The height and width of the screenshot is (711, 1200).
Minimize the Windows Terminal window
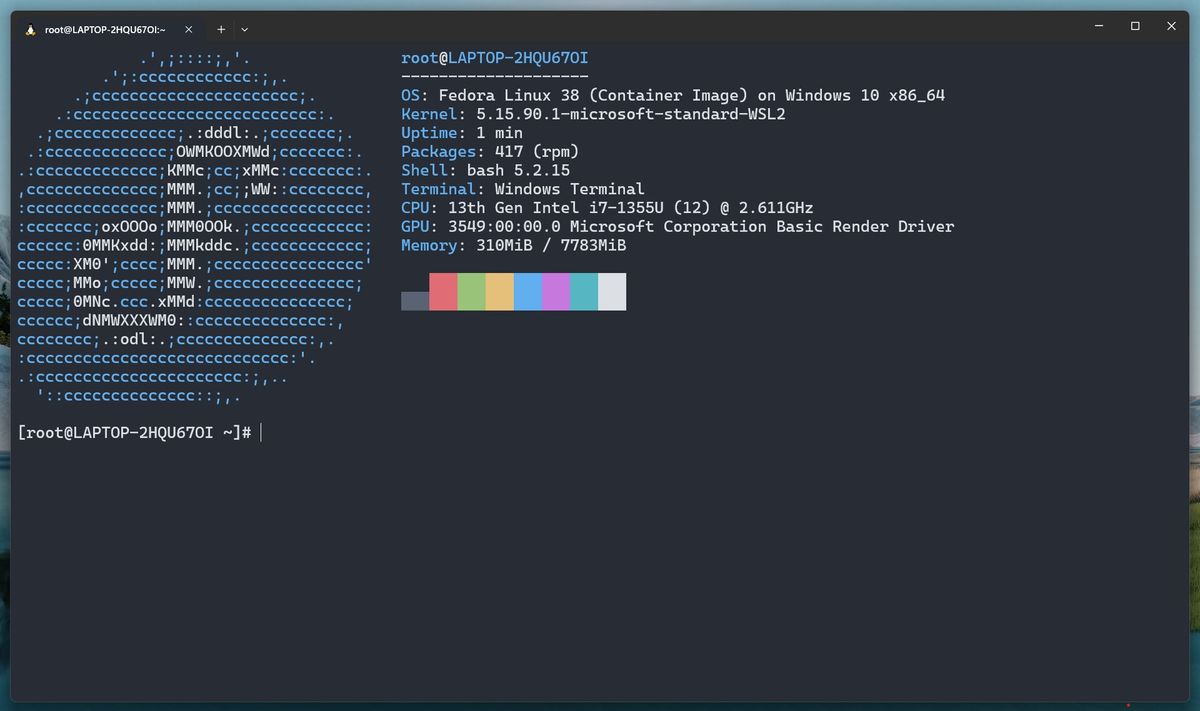click(x=1098, y=26)
